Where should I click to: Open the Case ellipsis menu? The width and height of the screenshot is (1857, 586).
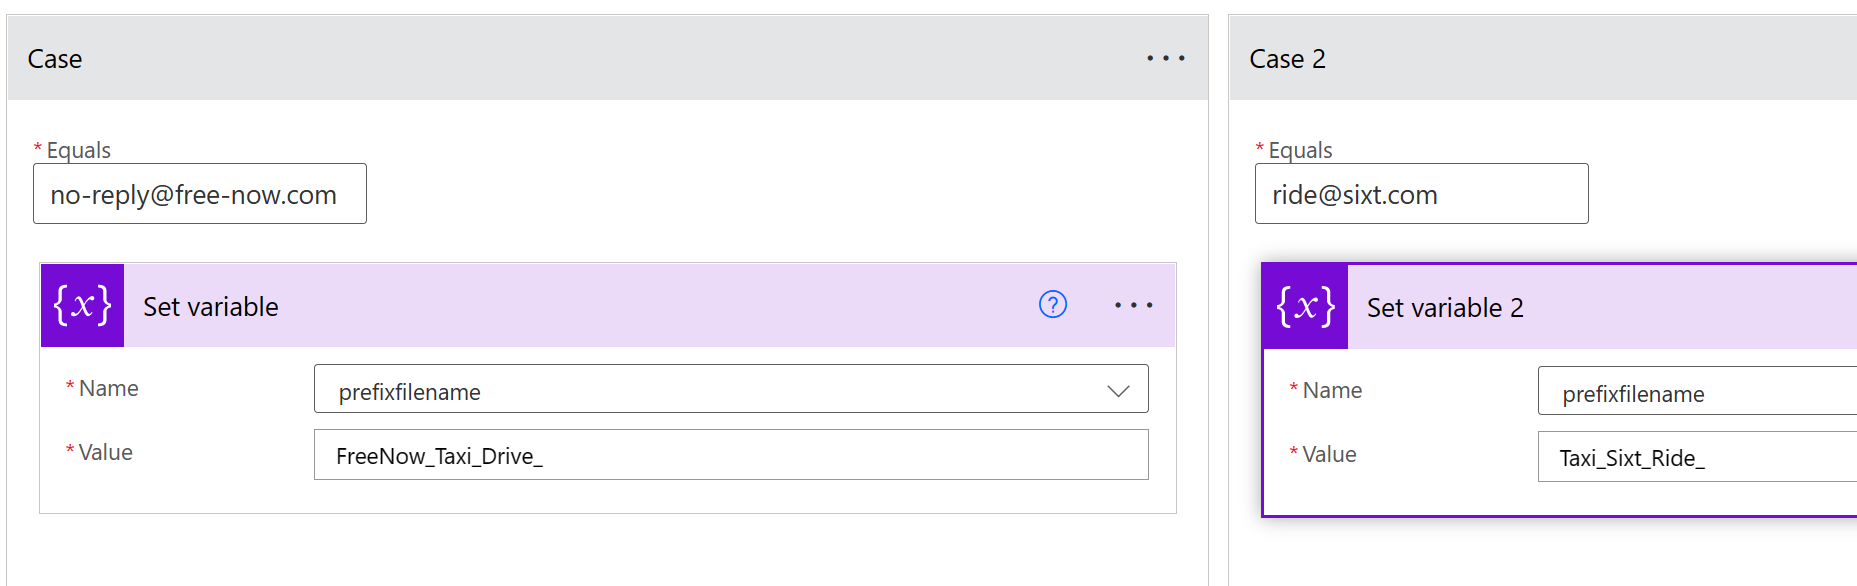pos(1165,59)
